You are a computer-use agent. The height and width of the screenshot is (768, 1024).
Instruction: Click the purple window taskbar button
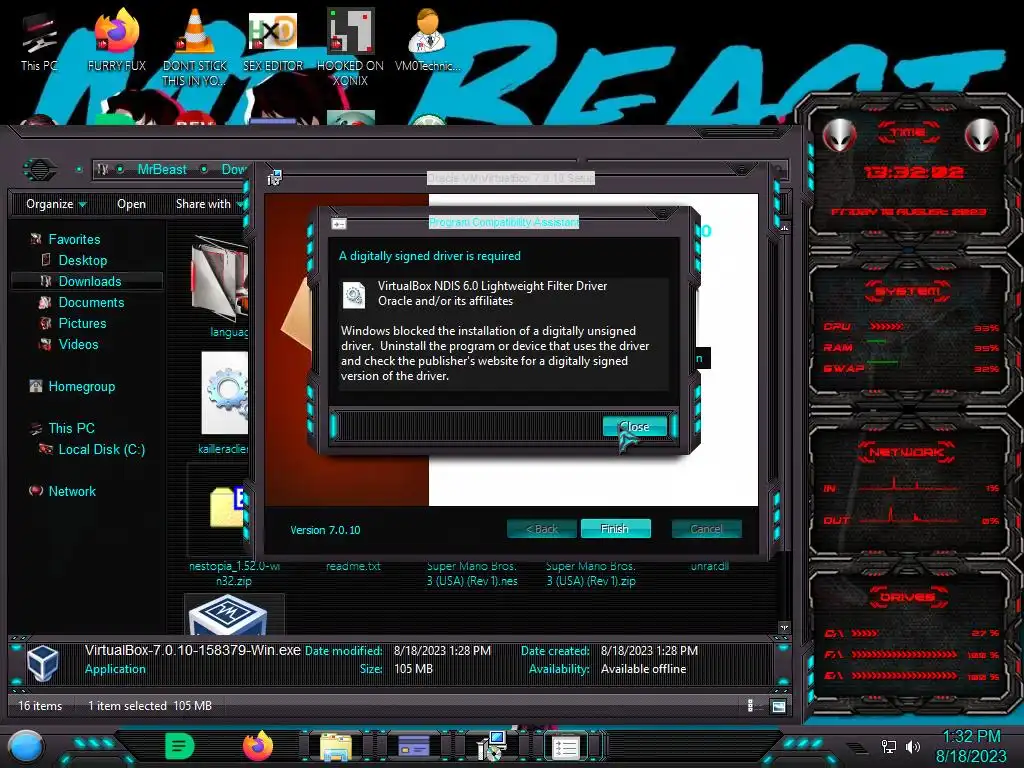tap(414, 746)
